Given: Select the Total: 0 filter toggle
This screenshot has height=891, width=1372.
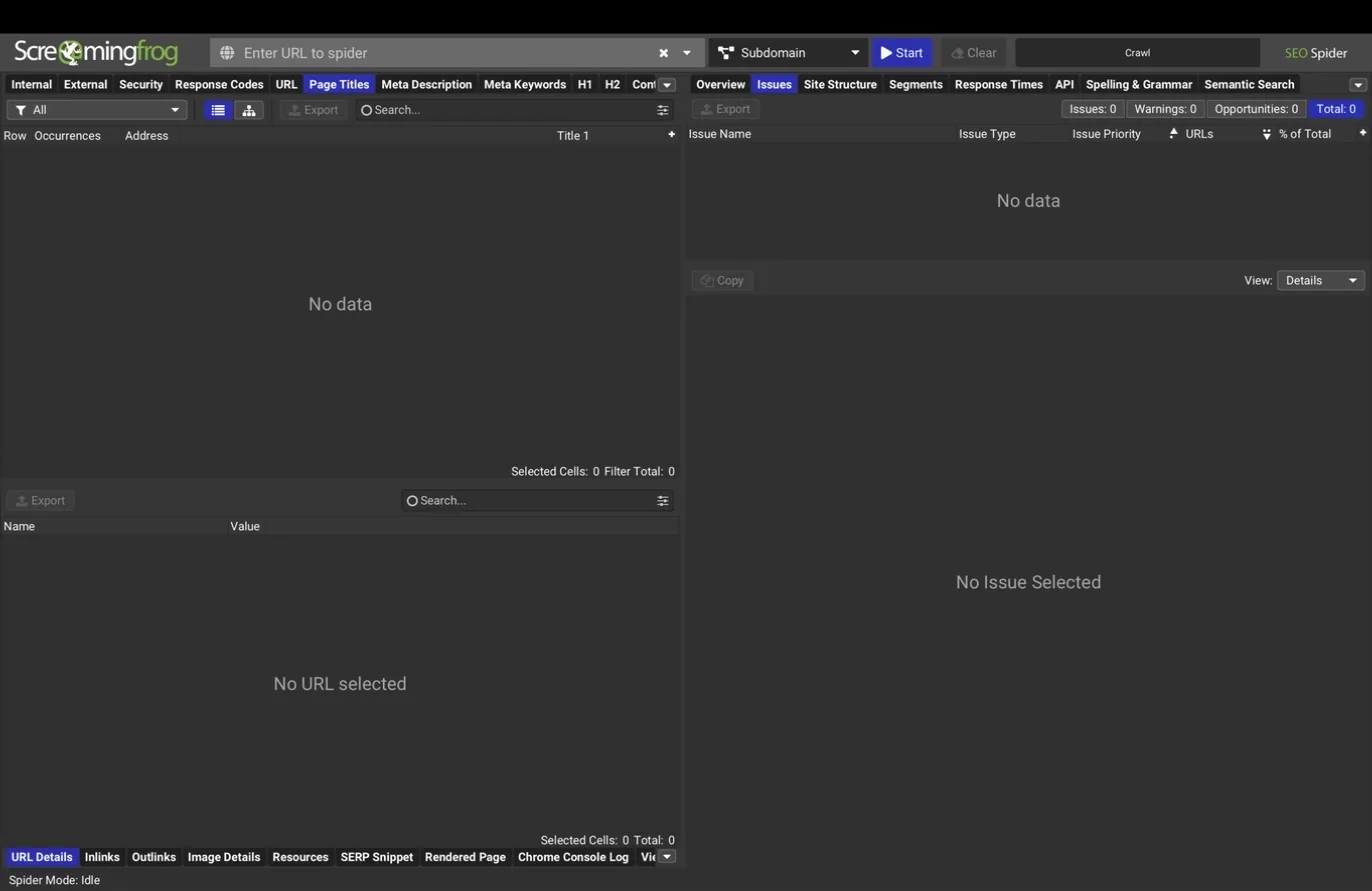Looking at the screenshot, I should (x=1336, y=109).
